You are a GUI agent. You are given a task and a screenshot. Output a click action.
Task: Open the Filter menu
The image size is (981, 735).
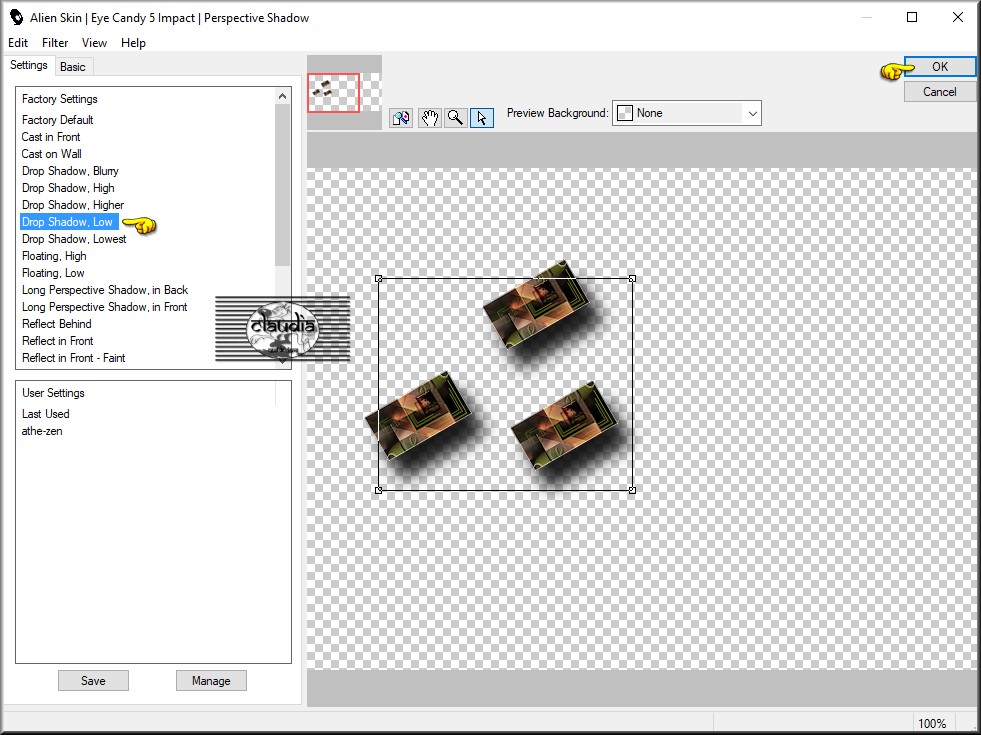(55, 43)
